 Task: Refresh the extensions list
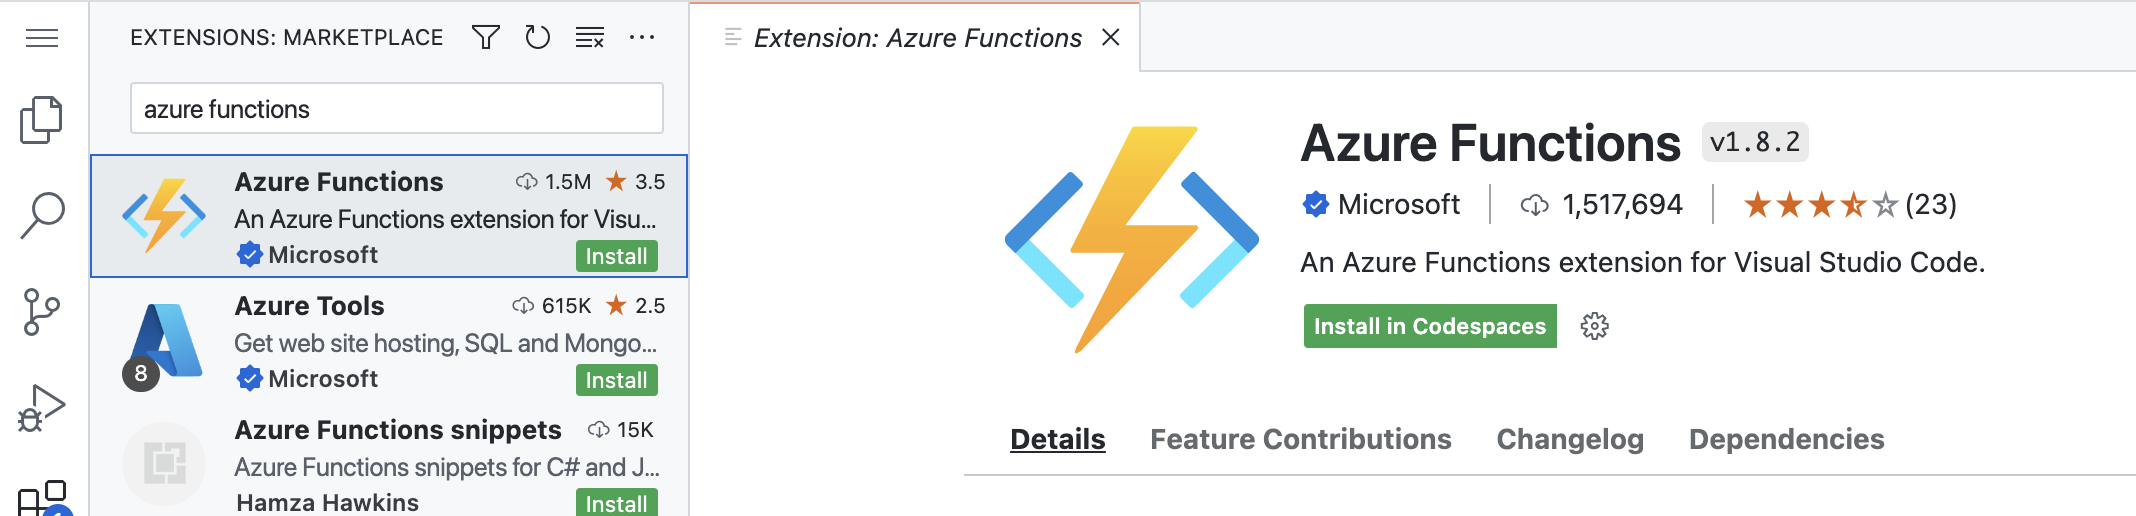pos(538,38)
